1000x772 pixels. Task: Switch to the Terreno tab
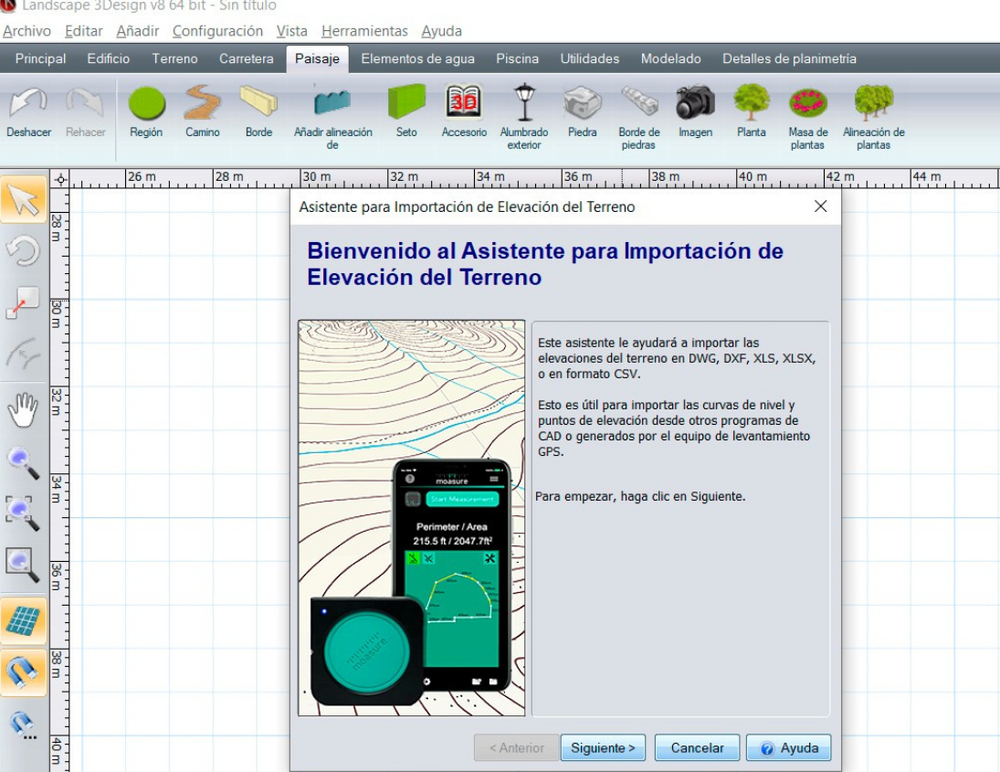(175, 59)
